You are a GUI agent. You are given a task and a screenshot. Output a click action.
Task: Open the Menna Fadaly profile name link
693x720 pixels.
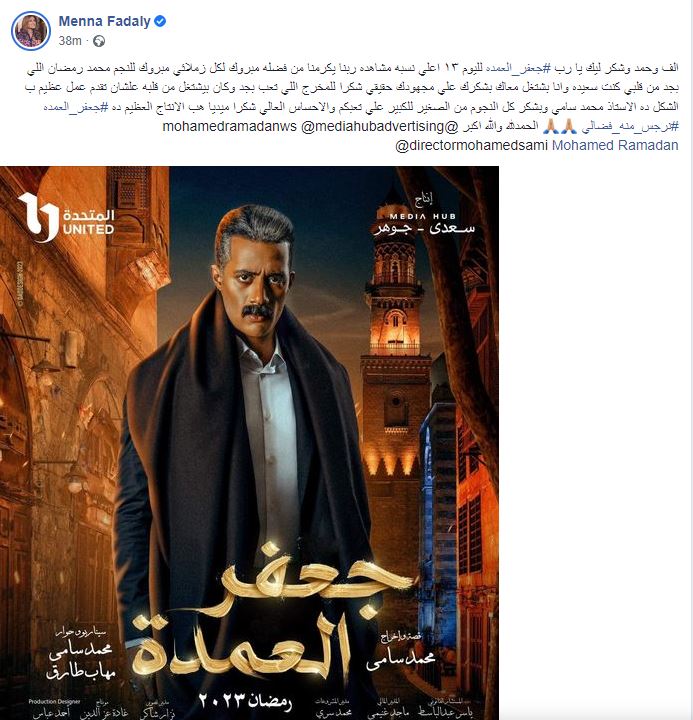click(105, 21)
